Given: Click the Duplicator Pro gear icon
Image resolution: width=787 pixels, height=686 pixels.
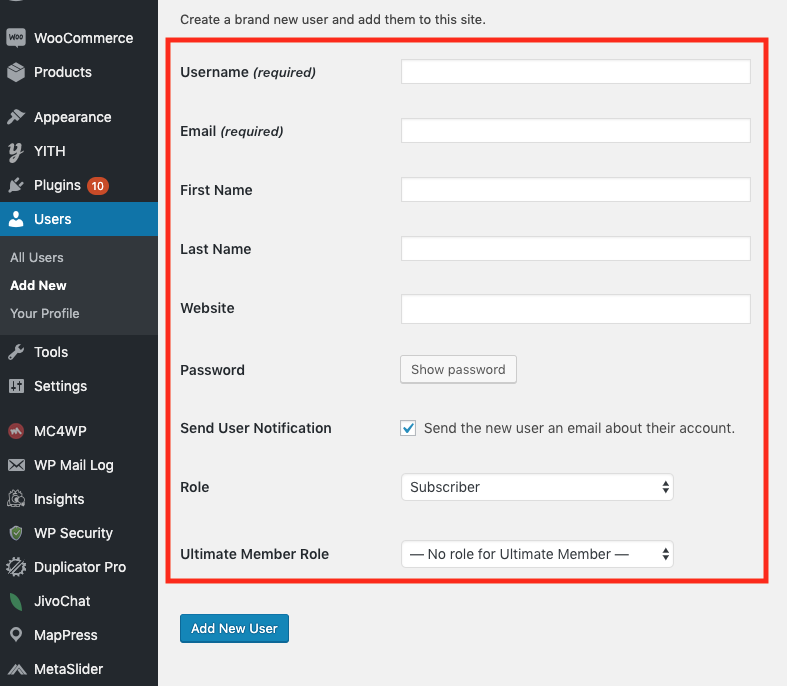Looking at the screenshot, I should (x=16, y=567).
